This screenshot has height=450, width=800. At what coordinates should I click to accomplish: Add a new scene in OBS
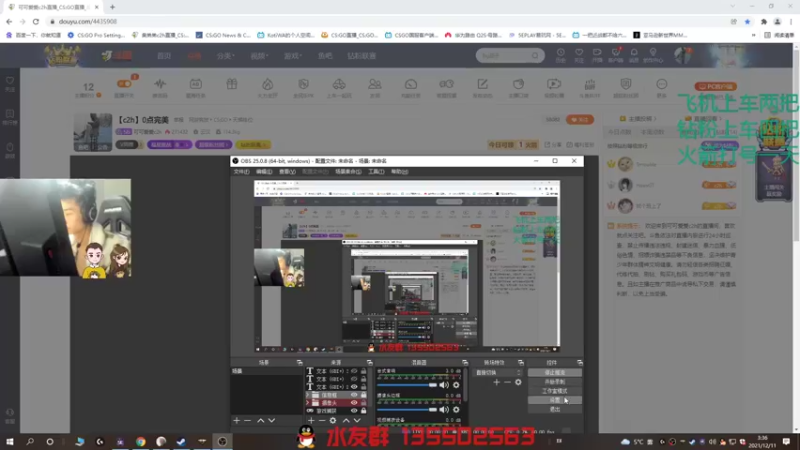tap(237, 420)
